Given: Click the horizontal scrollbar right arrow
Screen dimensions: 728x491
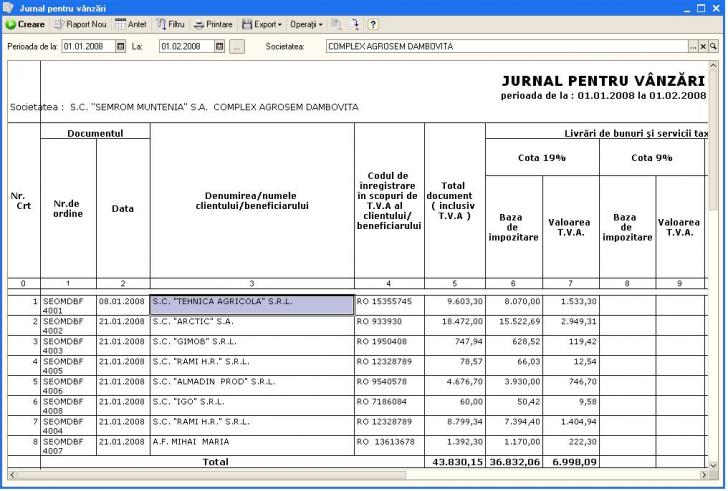Looking at the screenshot, I should pyautogui.click(x=703, y=475).
